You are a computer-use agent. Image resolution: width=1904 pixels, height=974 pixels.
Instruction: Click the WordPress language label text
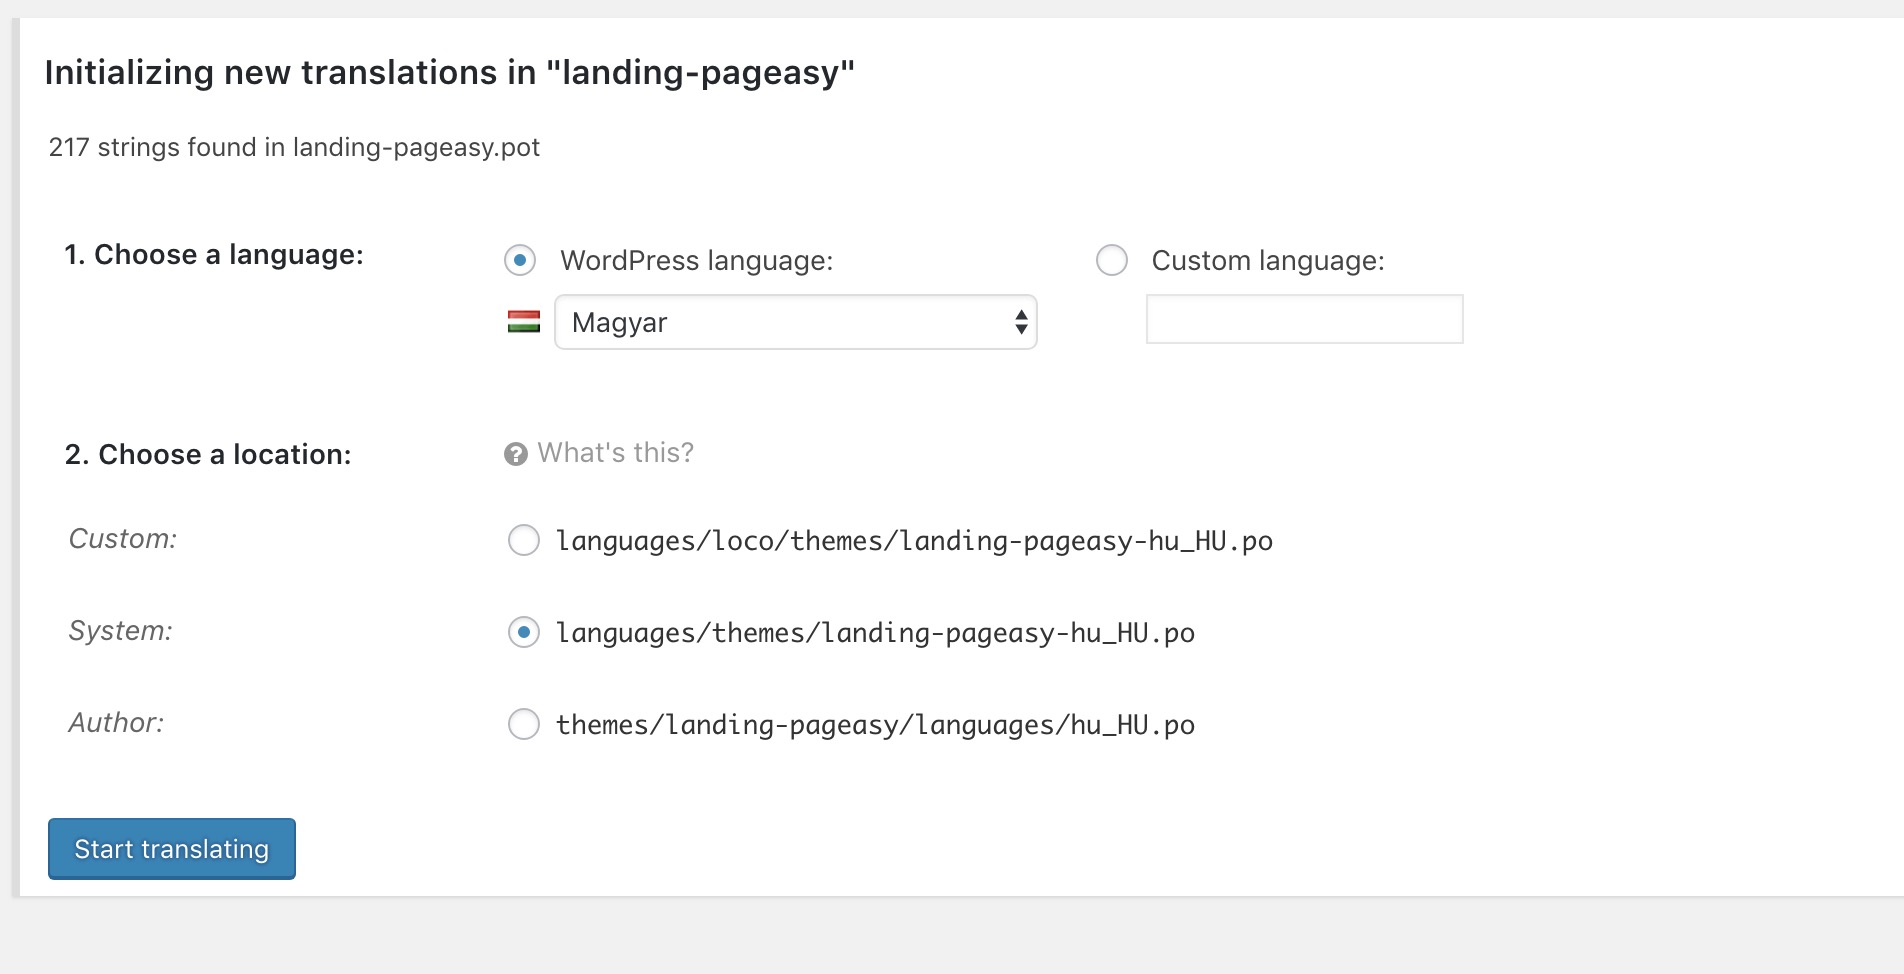pyautogui.click(x=697, y=261)
